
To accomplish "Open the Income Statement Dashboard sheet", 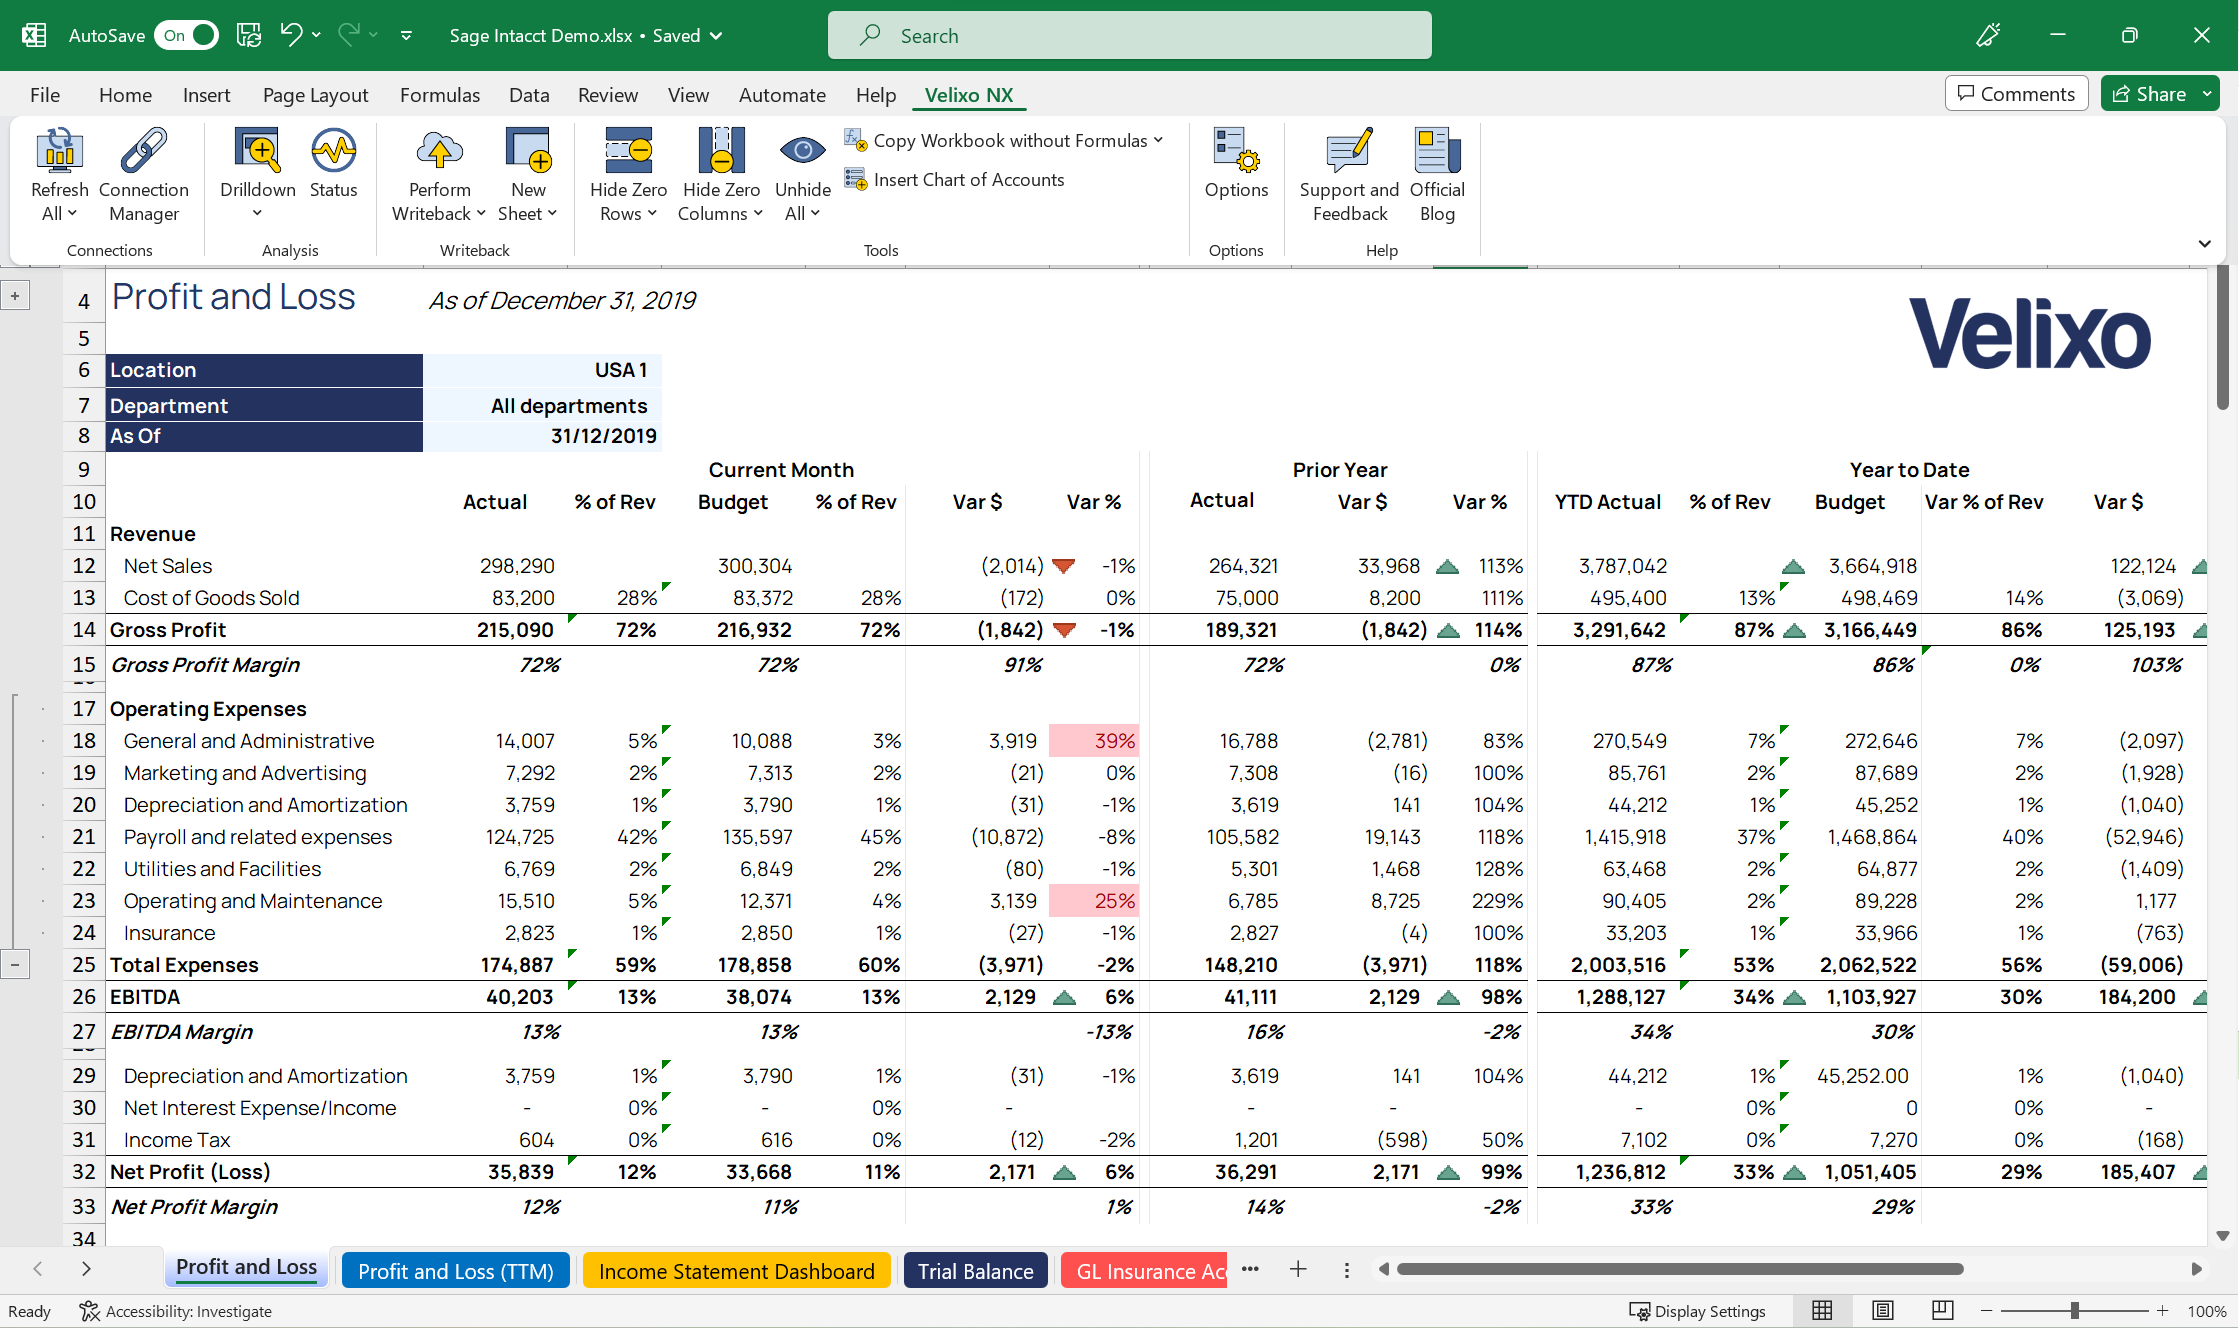I will click(737, 1271).
